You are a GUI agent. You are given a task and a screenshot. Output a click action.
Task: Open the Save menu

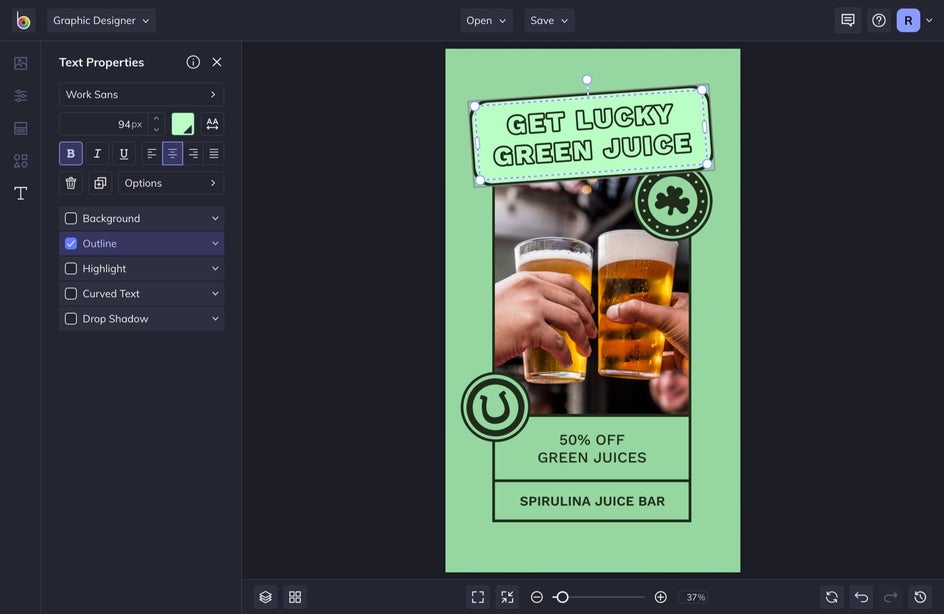pos(549,20)
